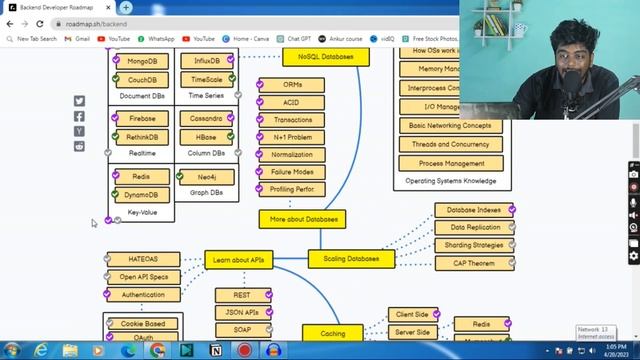Select the RethinkDB node
The height and width of the screenshot is (360, 640).
[x=142, y=138]
